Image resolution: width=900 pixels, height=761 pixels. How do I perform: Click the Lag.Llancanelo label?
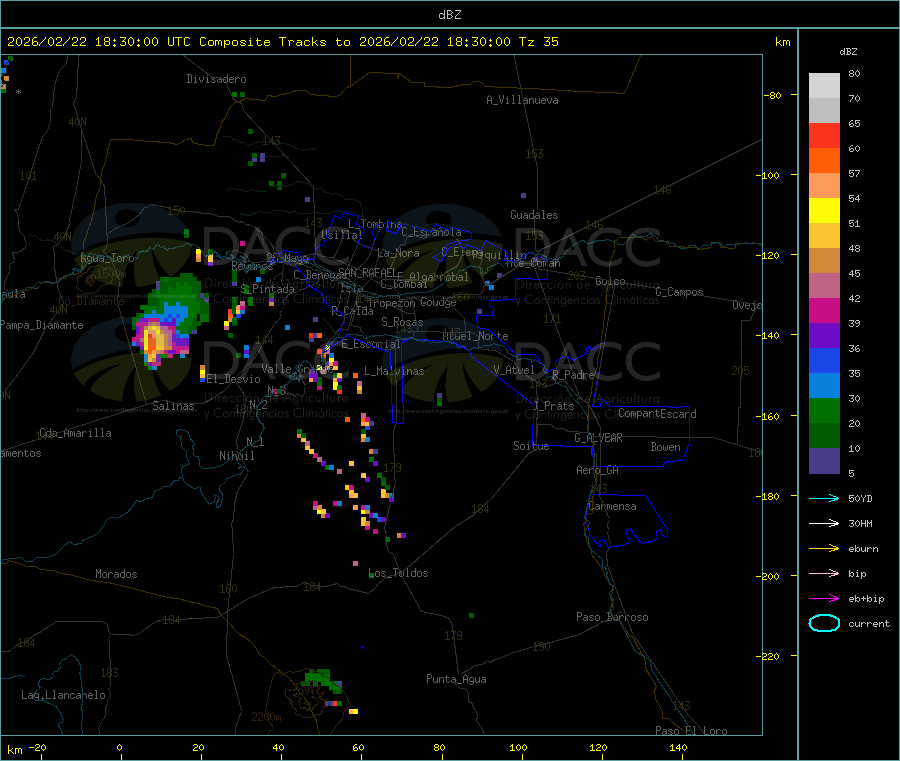(64, 695)
